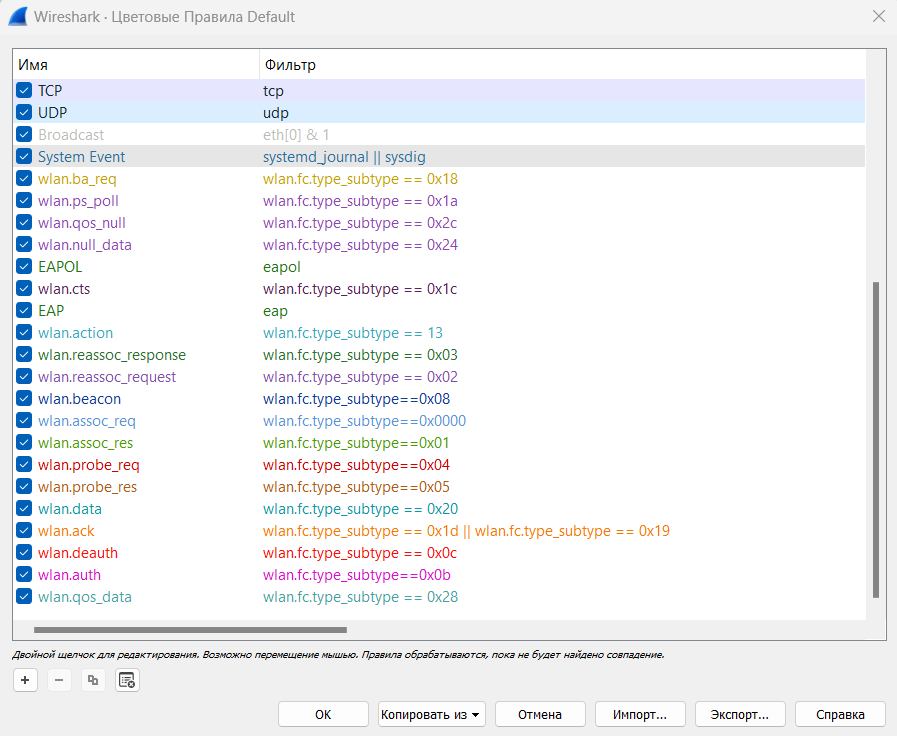Select the wlan.action rule name

(x=76, y=333)
